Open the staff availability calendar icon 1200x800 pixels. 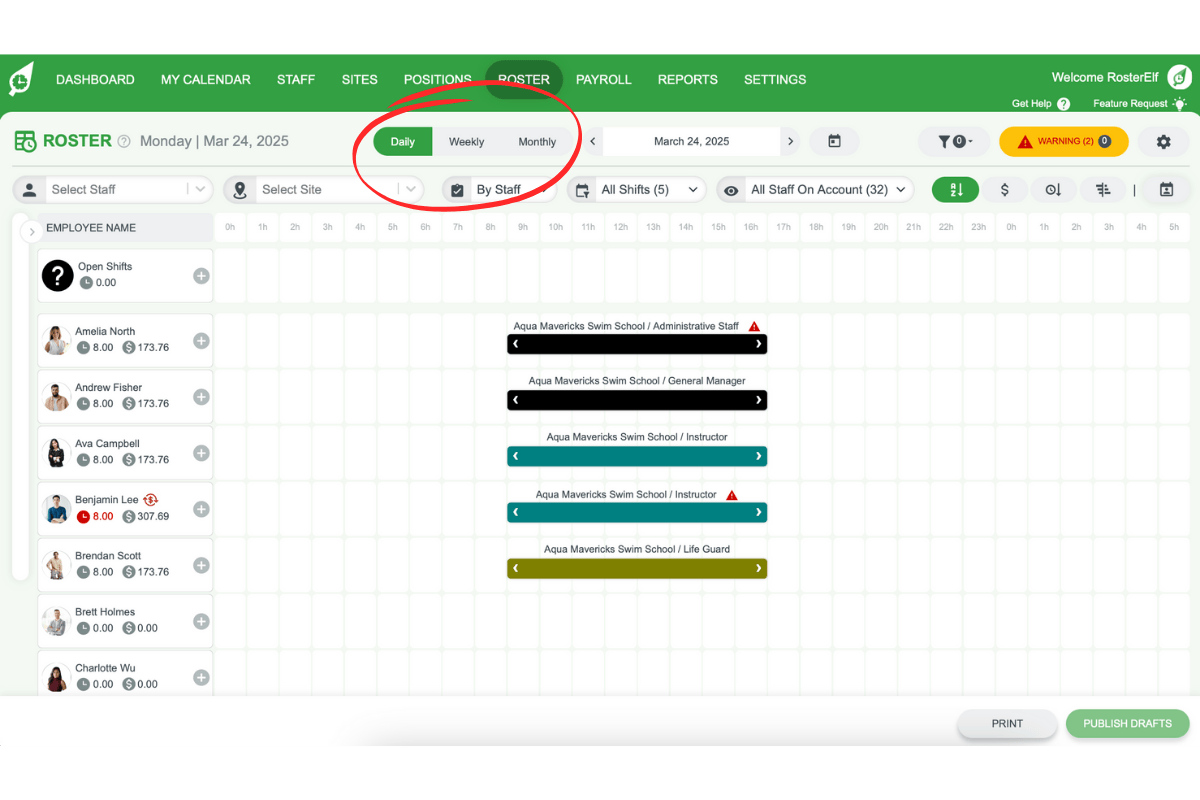pos(1167,189)
